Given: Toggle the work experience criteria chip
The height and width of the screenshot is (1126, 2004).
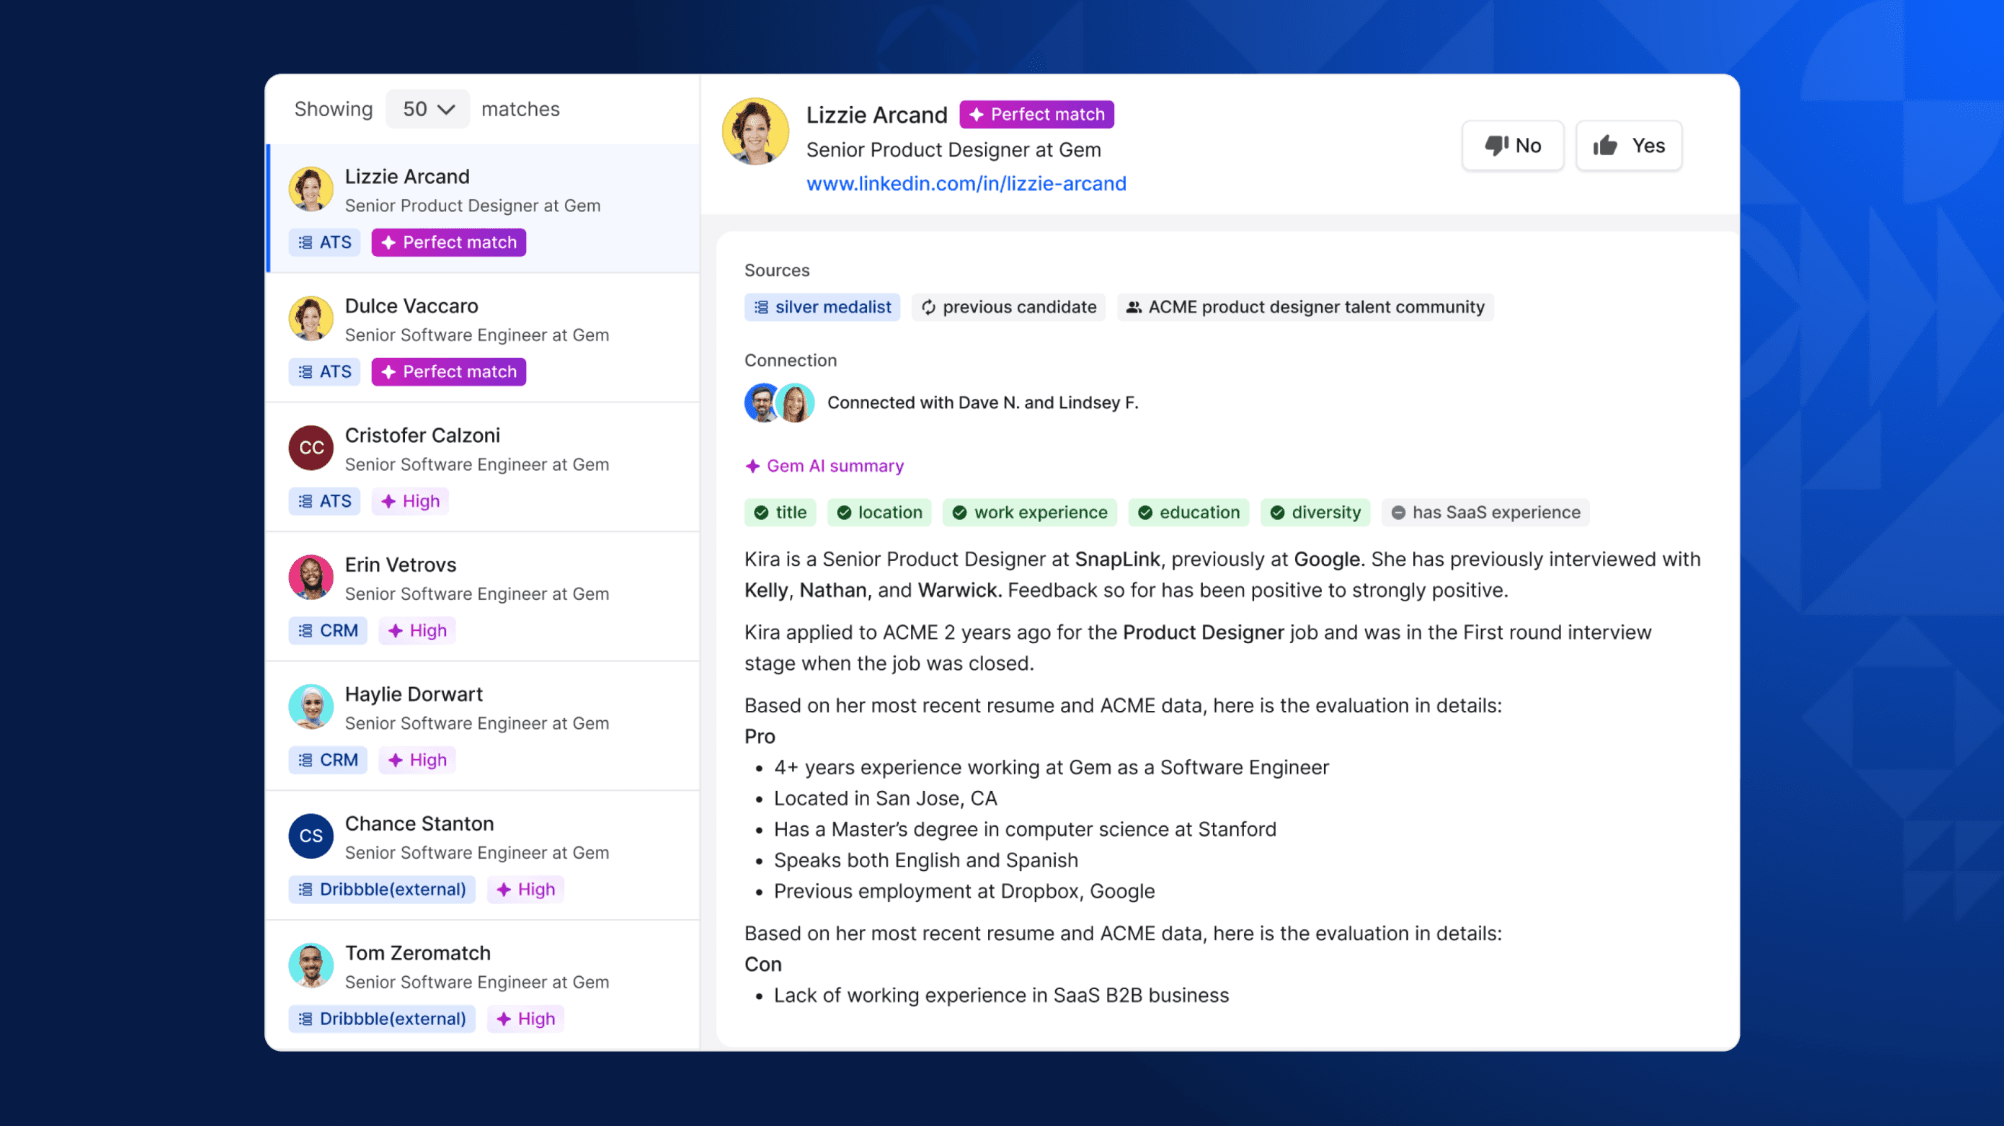Looking at the screenshot, I should [1030, 513].
